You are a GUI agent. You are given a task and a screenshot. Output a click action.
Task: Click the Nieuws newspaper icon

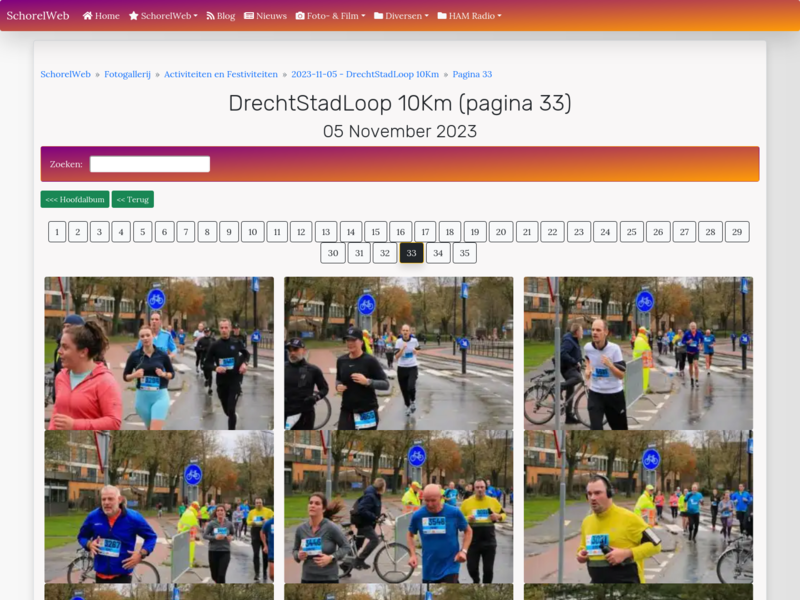coord(249,16)
